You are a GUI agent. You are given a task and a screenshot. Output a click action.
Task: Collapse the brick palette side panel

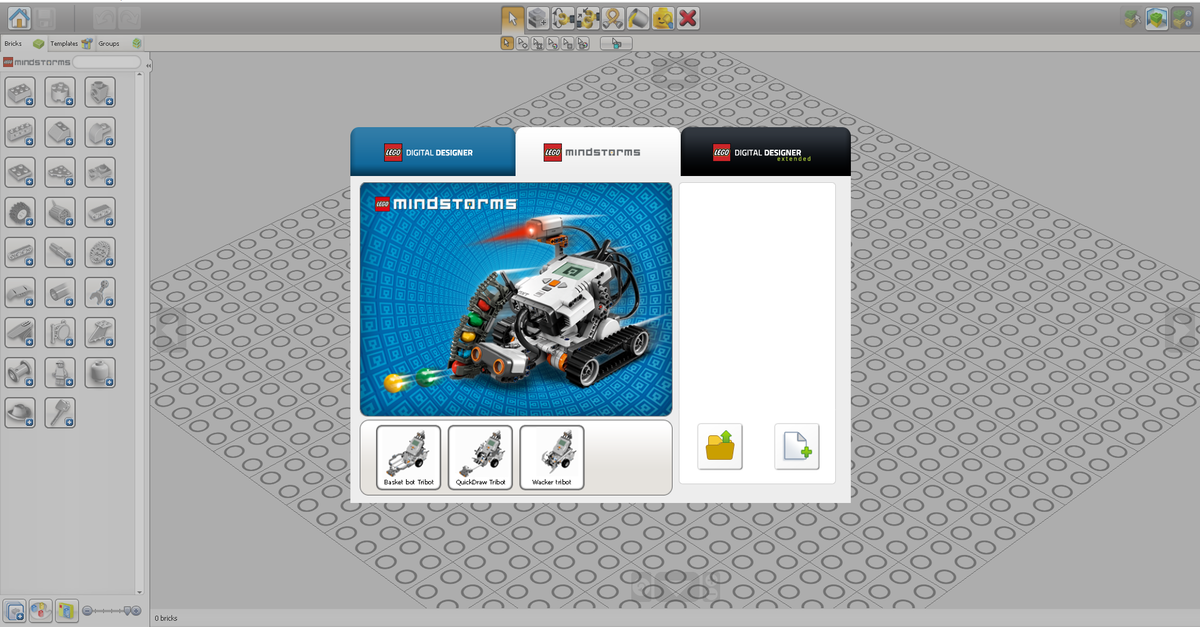coord(149,66)
